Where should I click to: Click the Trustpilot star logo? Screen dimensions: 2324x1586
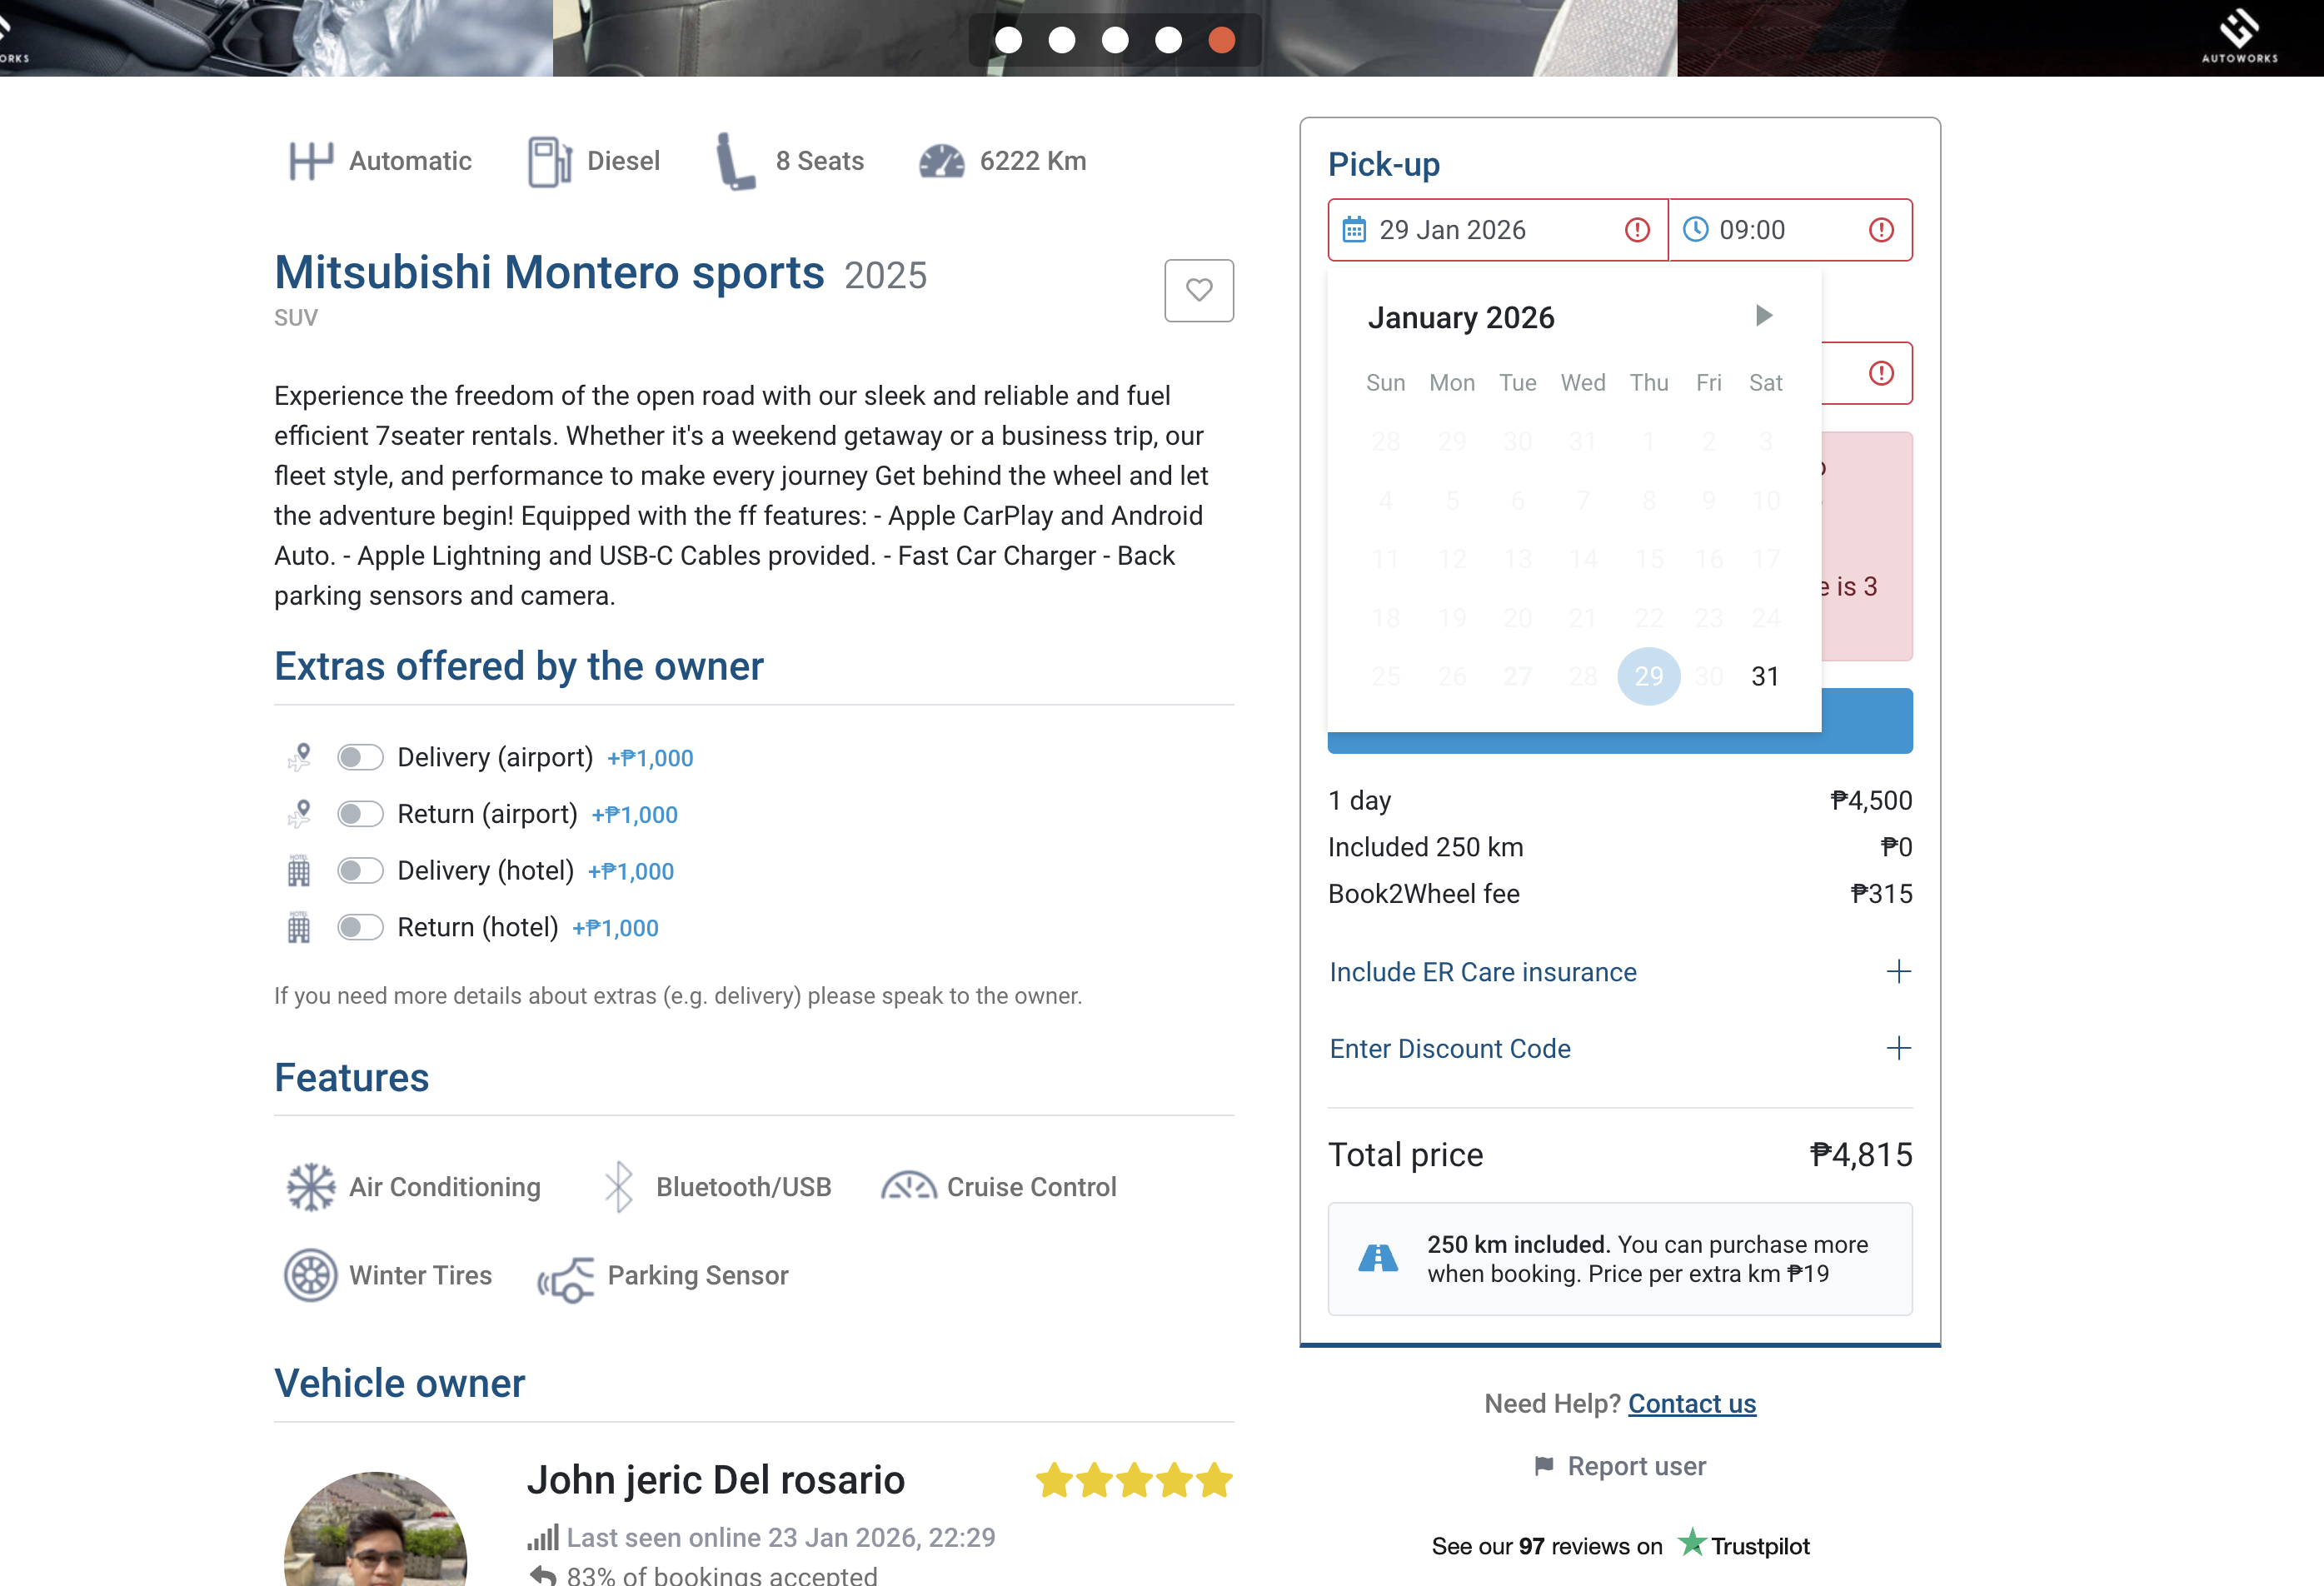(x=1691, y=1543)
